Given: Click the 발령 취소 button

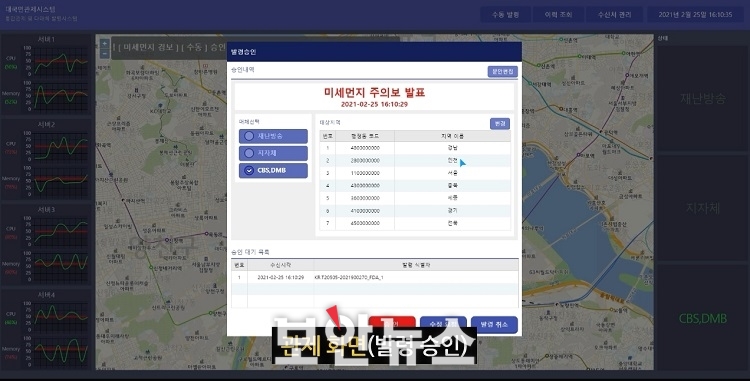Looking at the screenshot, I should (x=494, y=325).
